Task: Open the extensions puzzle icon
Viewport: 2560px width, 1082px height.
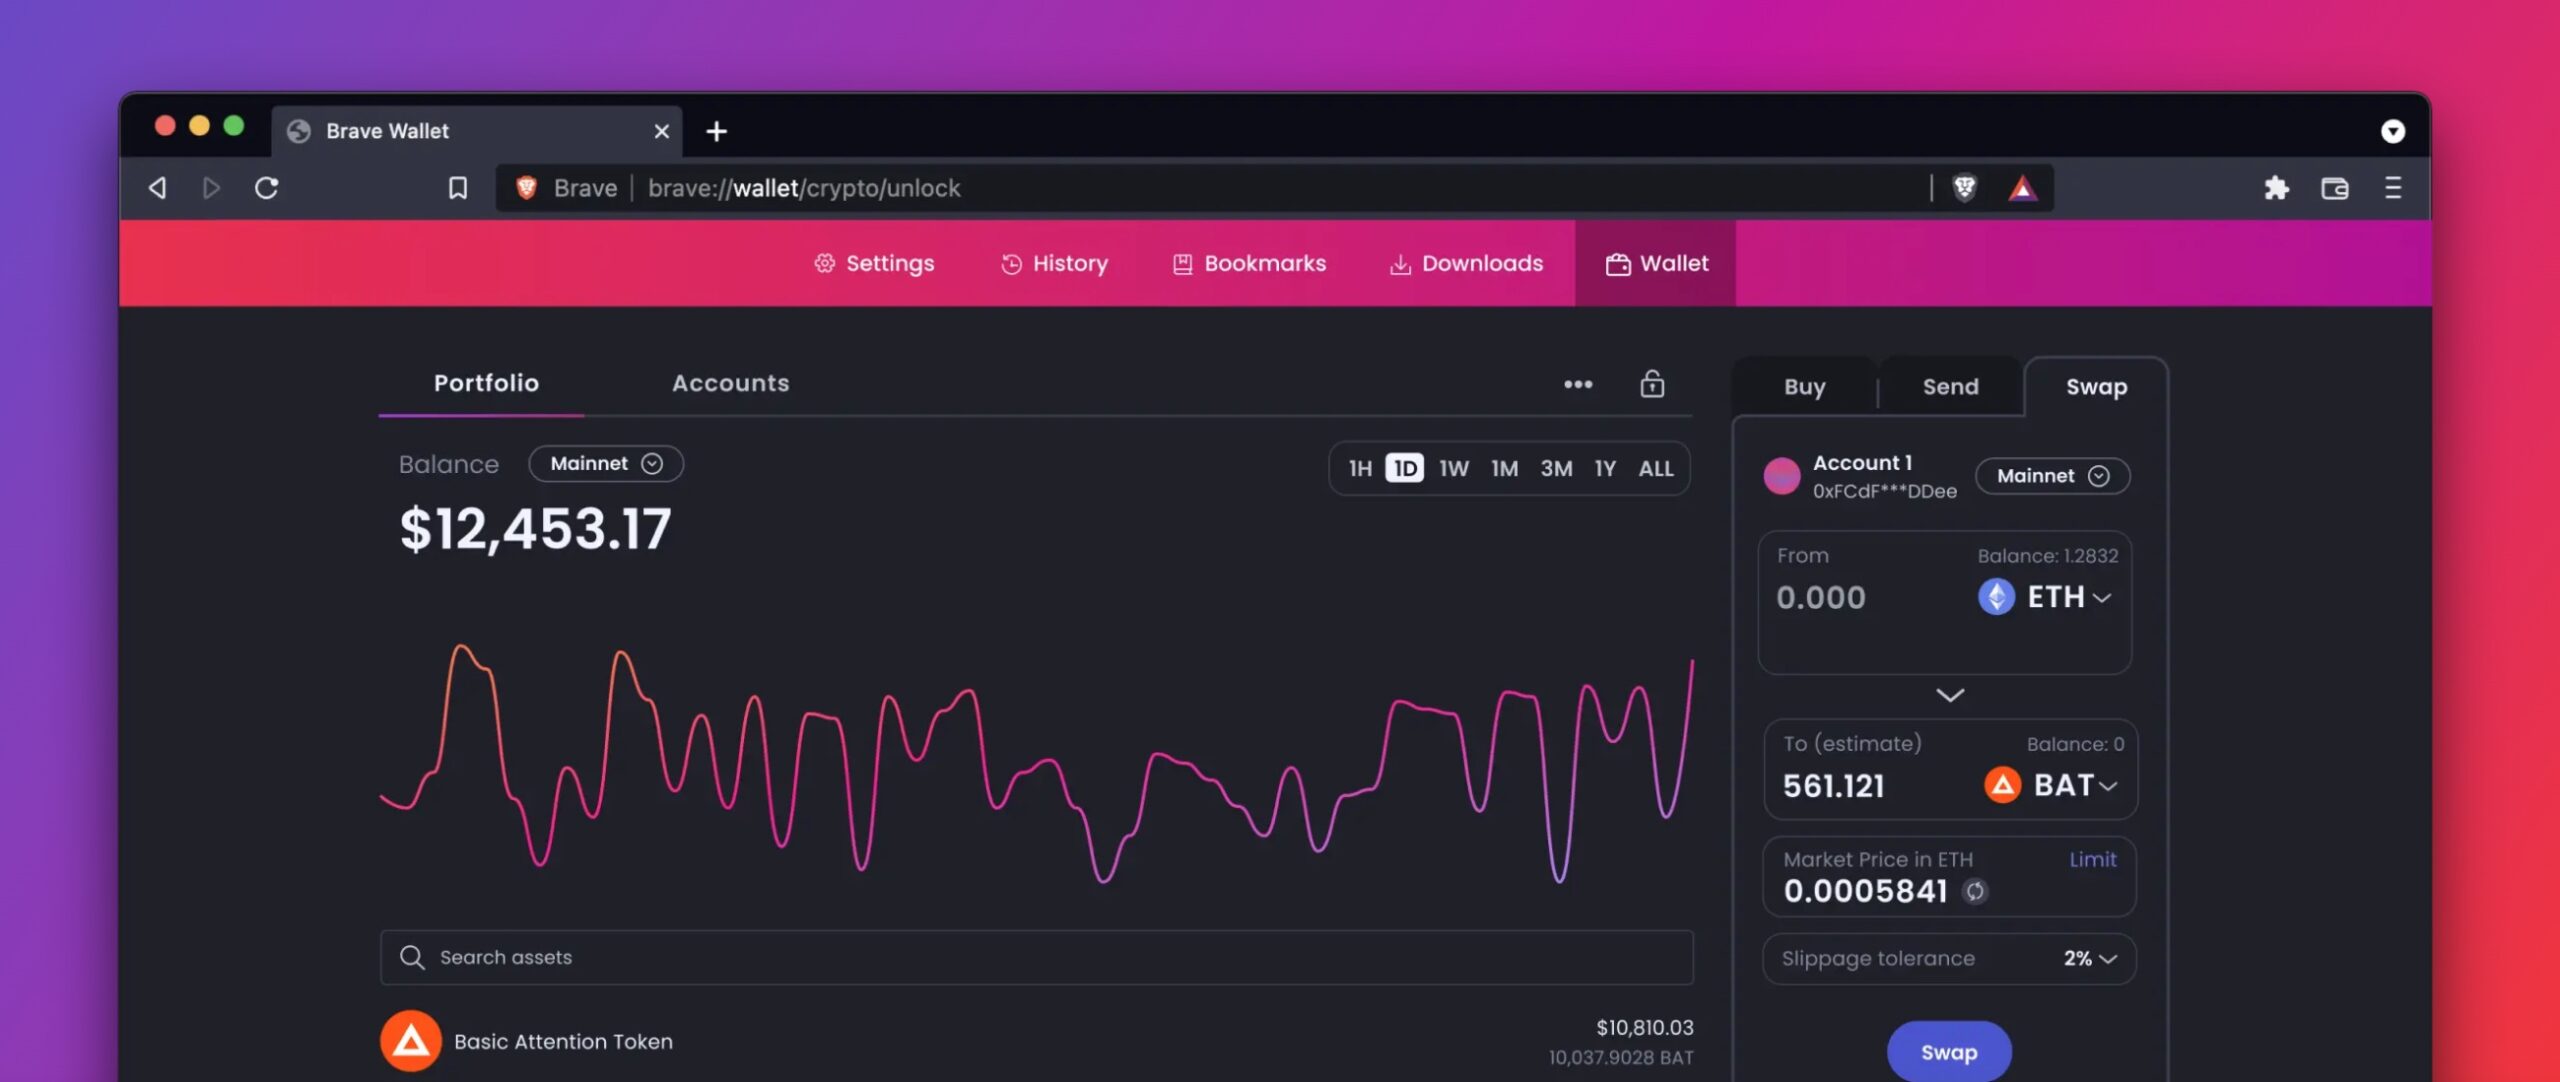Action: point(2277,187)
